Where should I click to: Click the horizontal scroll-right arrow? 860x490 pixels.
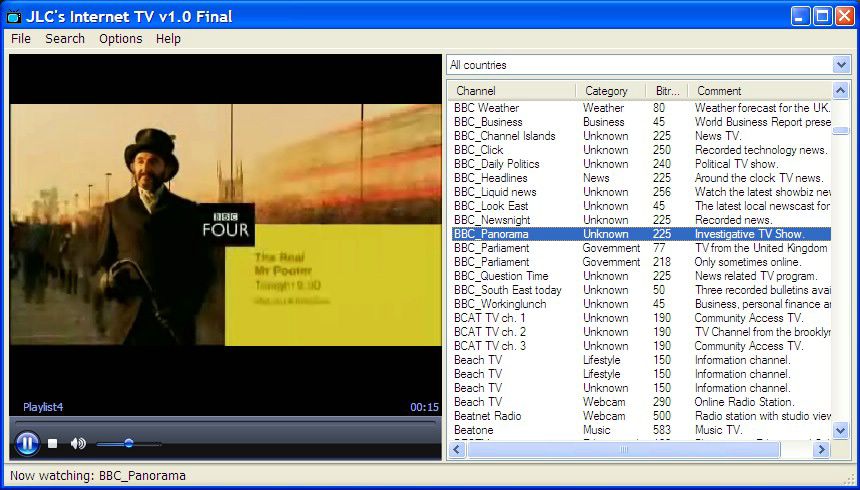[x=821, y=450]
